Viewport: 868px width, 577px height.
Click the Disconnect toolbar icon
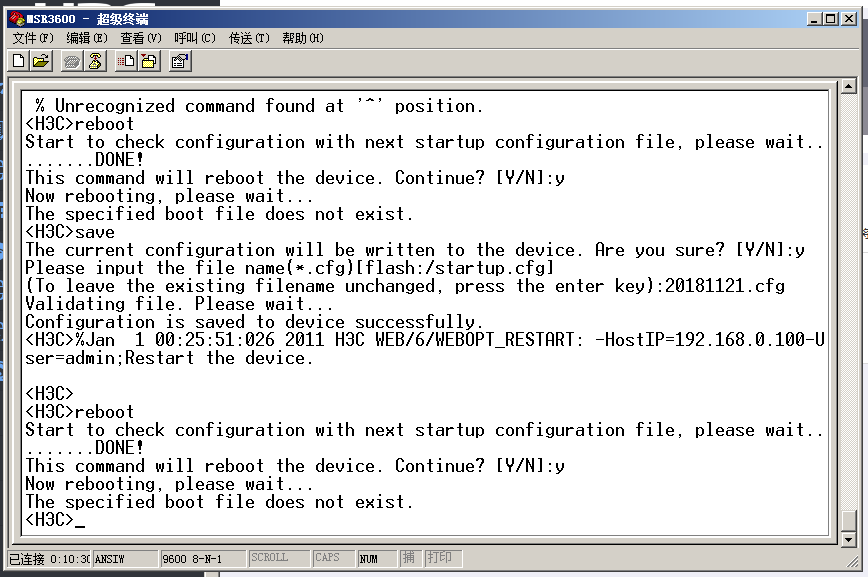click(x=95, y=62)
